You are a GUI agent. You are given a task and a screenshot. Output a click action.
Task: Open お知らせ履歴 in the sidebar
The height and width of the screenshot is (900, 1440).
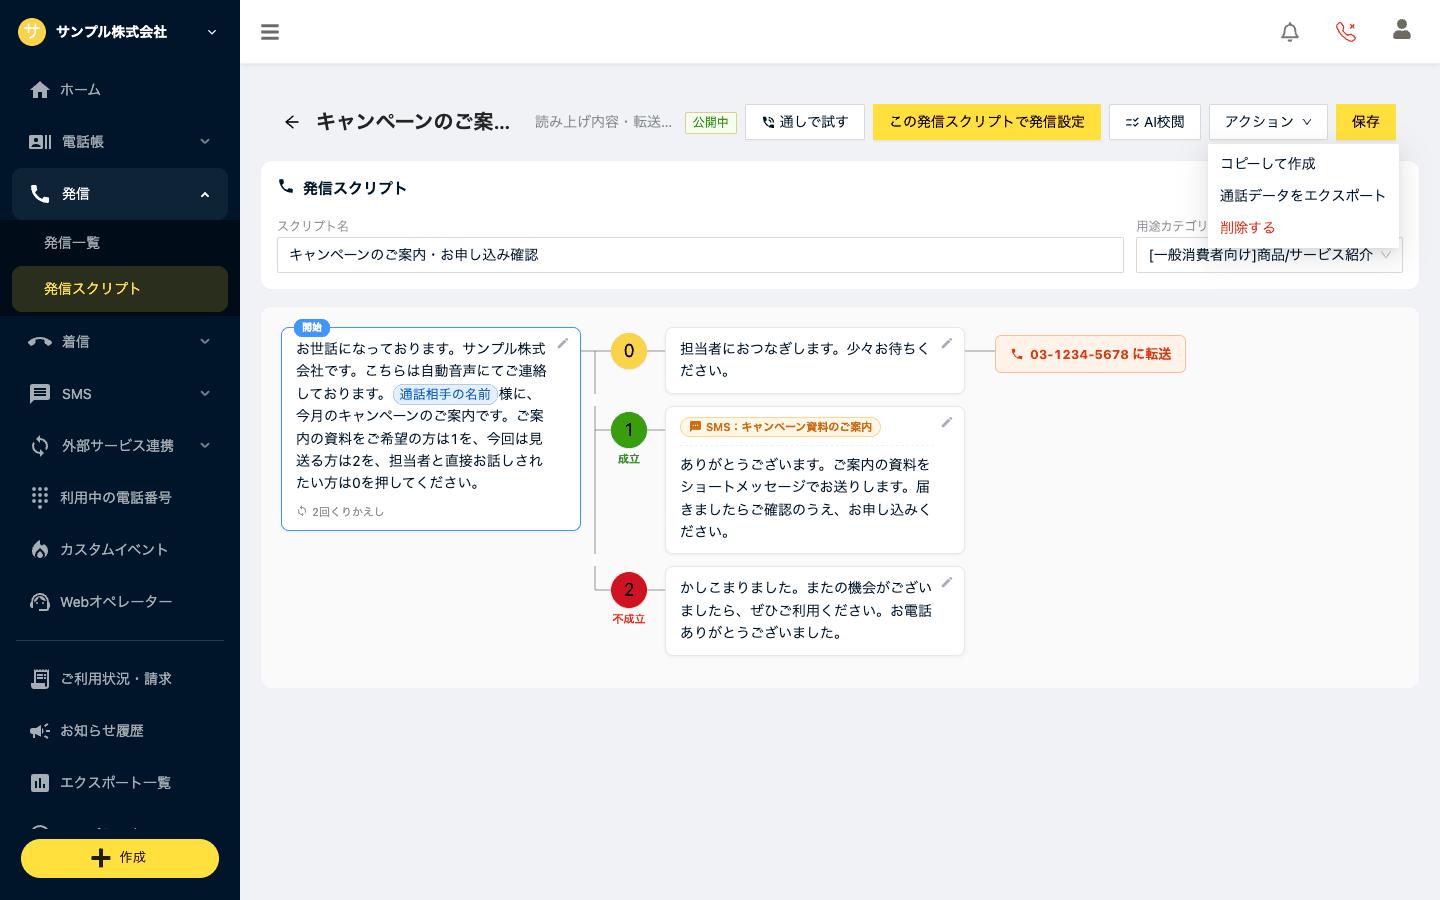point(120,731)
